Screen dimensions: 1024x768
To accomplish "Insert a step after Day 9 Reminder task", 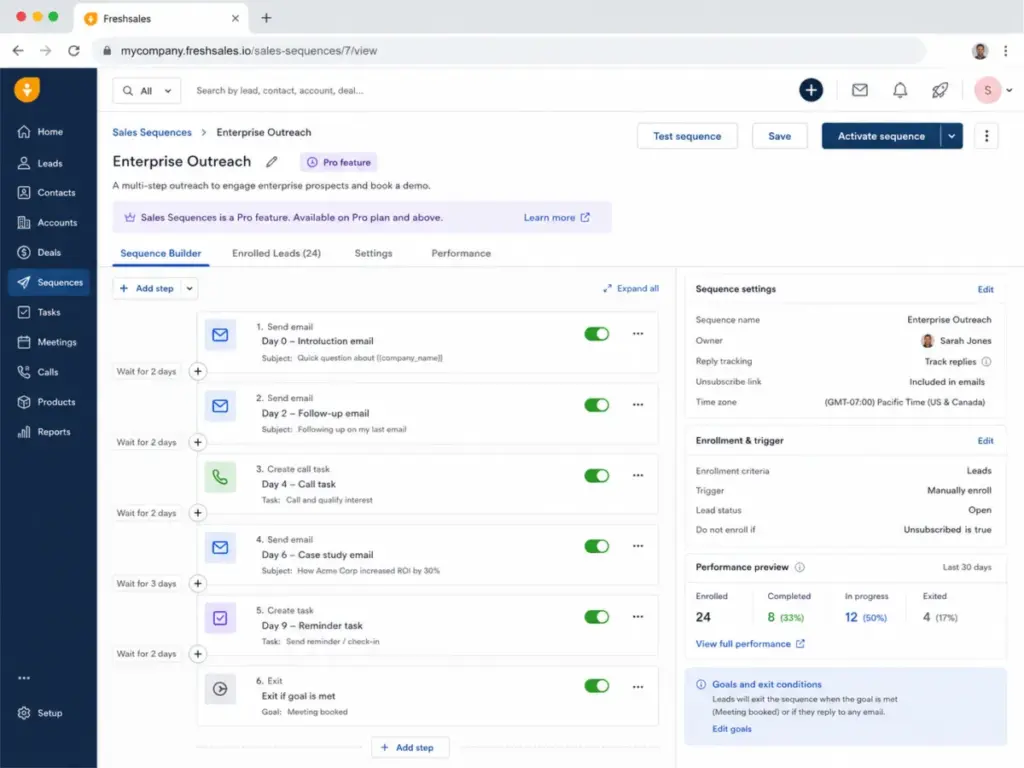I will coord(197,654).
